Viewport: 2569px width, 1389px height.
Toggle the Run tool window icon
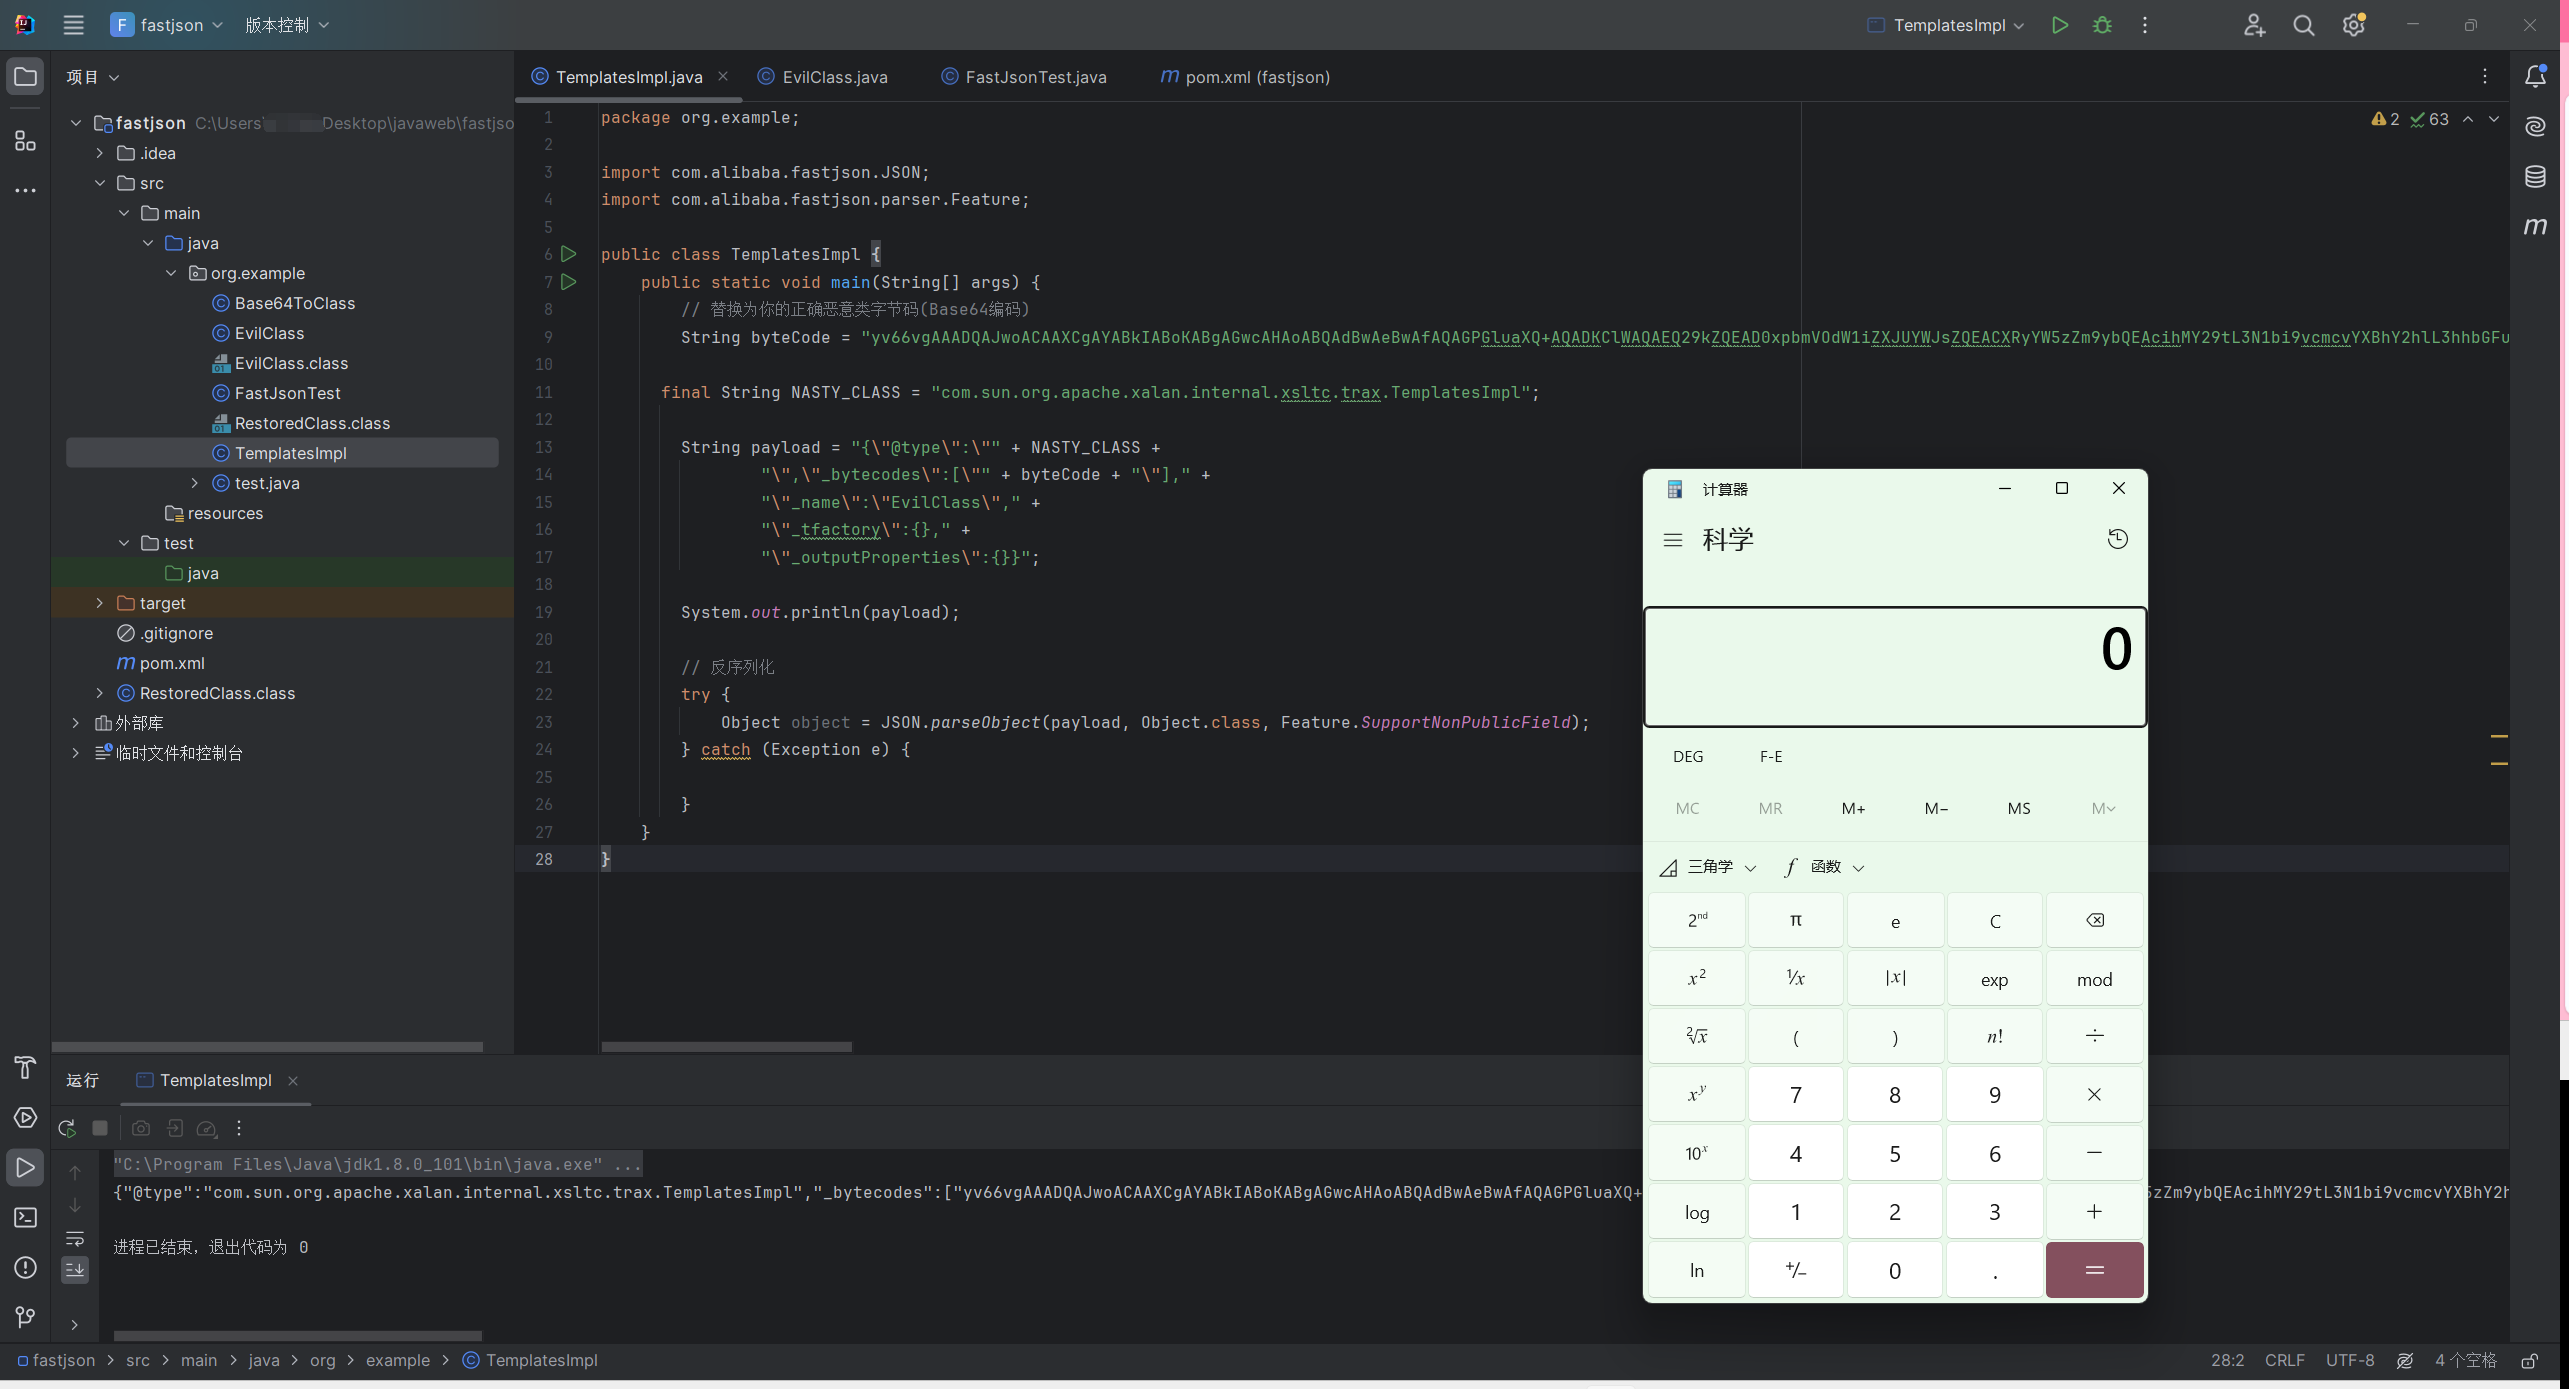pyautogui.click(x=25, y=1167)
